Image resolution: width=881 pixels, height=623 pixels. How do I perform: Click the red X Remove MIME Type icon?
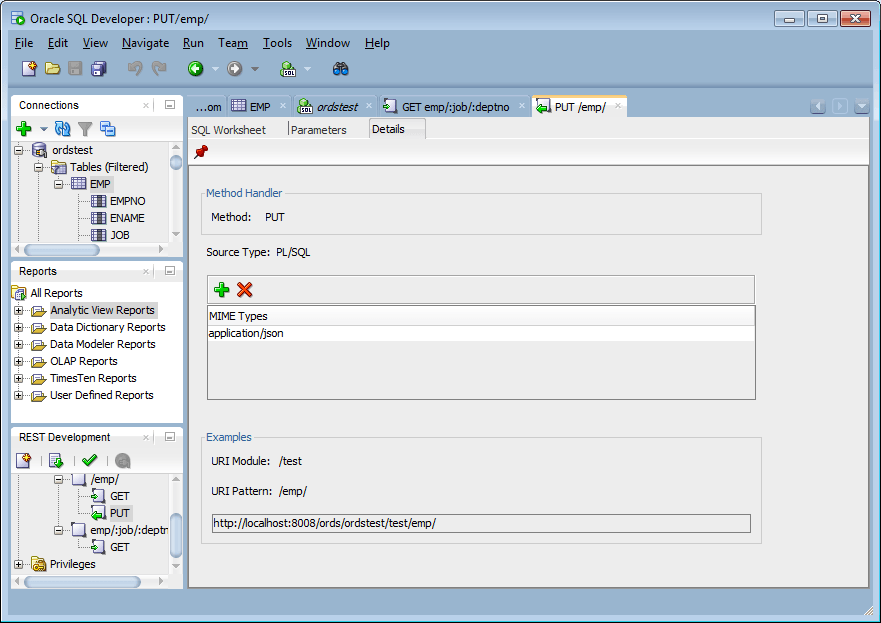click(x=244, y=290)
